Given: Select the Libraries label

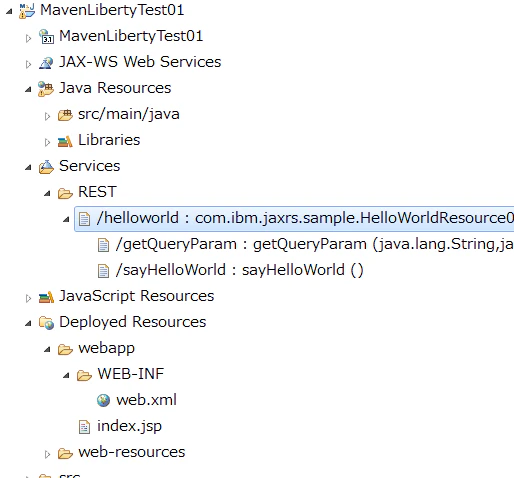Looking at the screenshot, I should click(109, 140).
